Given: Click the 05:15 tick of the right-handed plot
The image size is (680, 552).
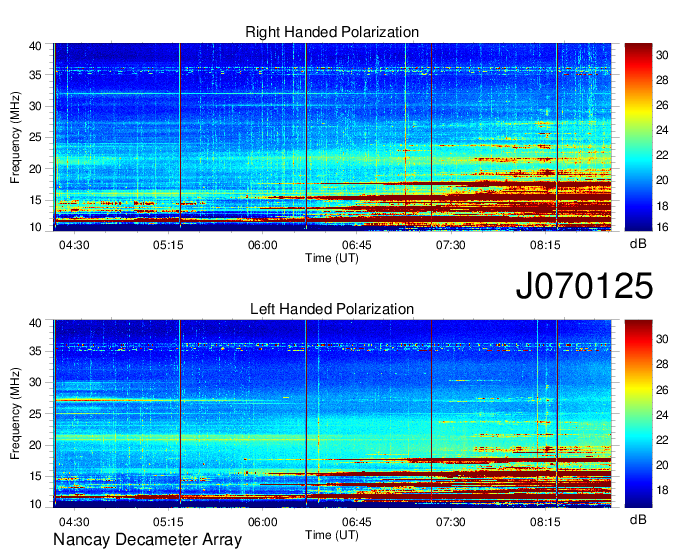Looking at the screenshot, I should 168,245.
